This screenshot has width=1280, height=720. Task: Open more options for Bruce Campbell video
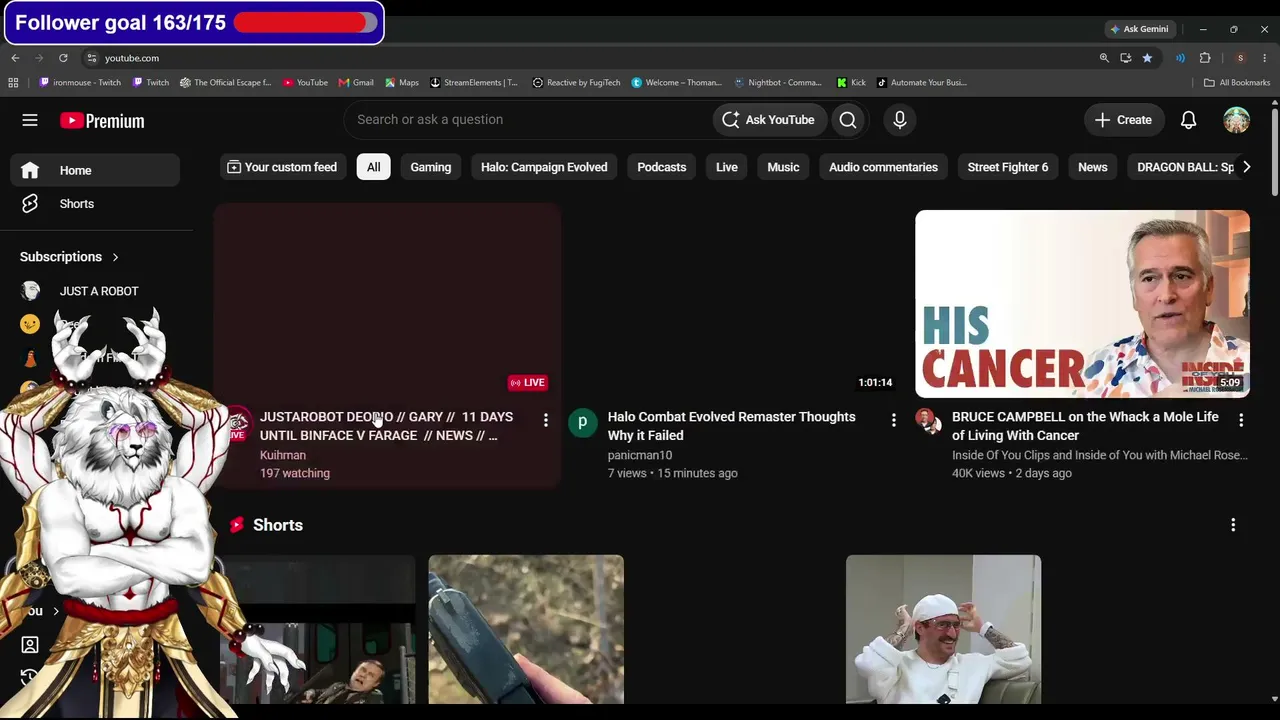[1241, 420]
